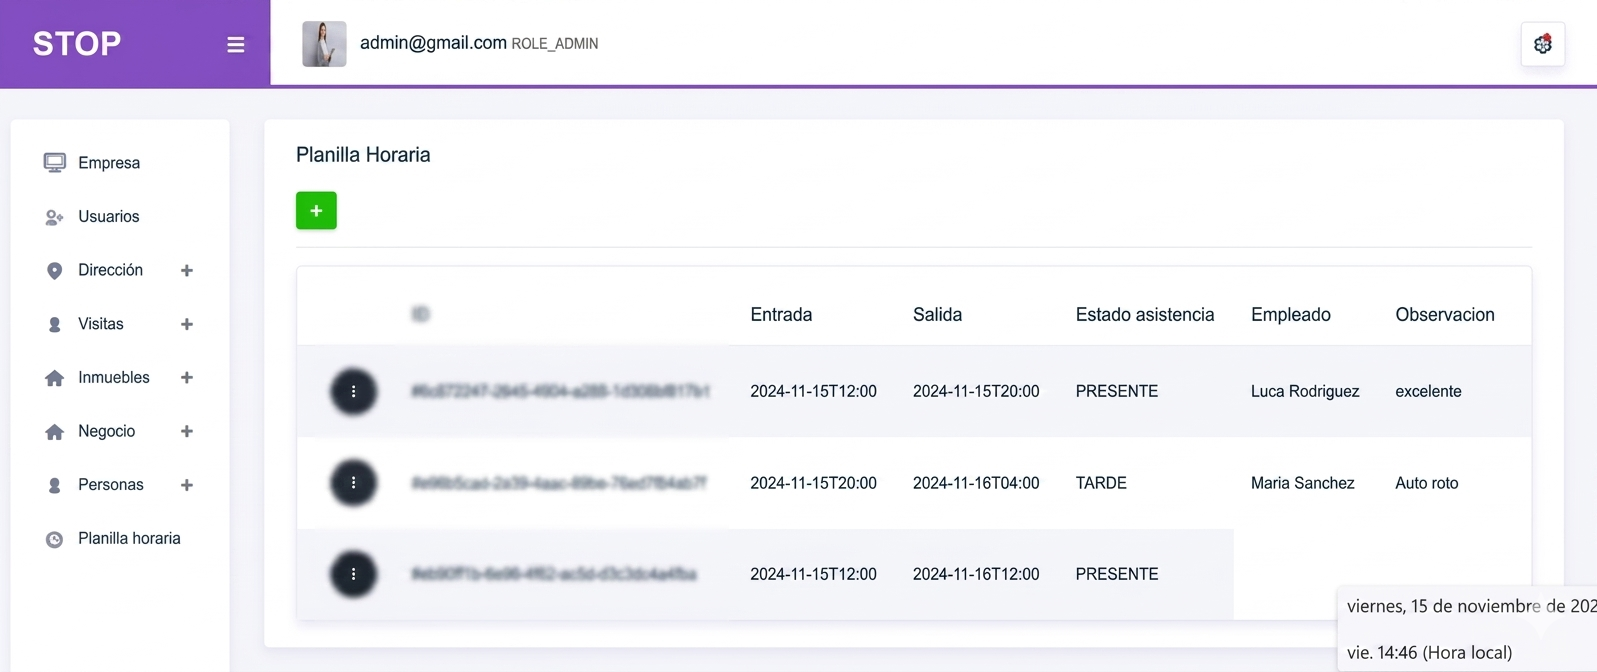This screenshot has height=672, width=1597.
Task: Expand the Dirección submenu plus
Action: (x=187, y=271)
